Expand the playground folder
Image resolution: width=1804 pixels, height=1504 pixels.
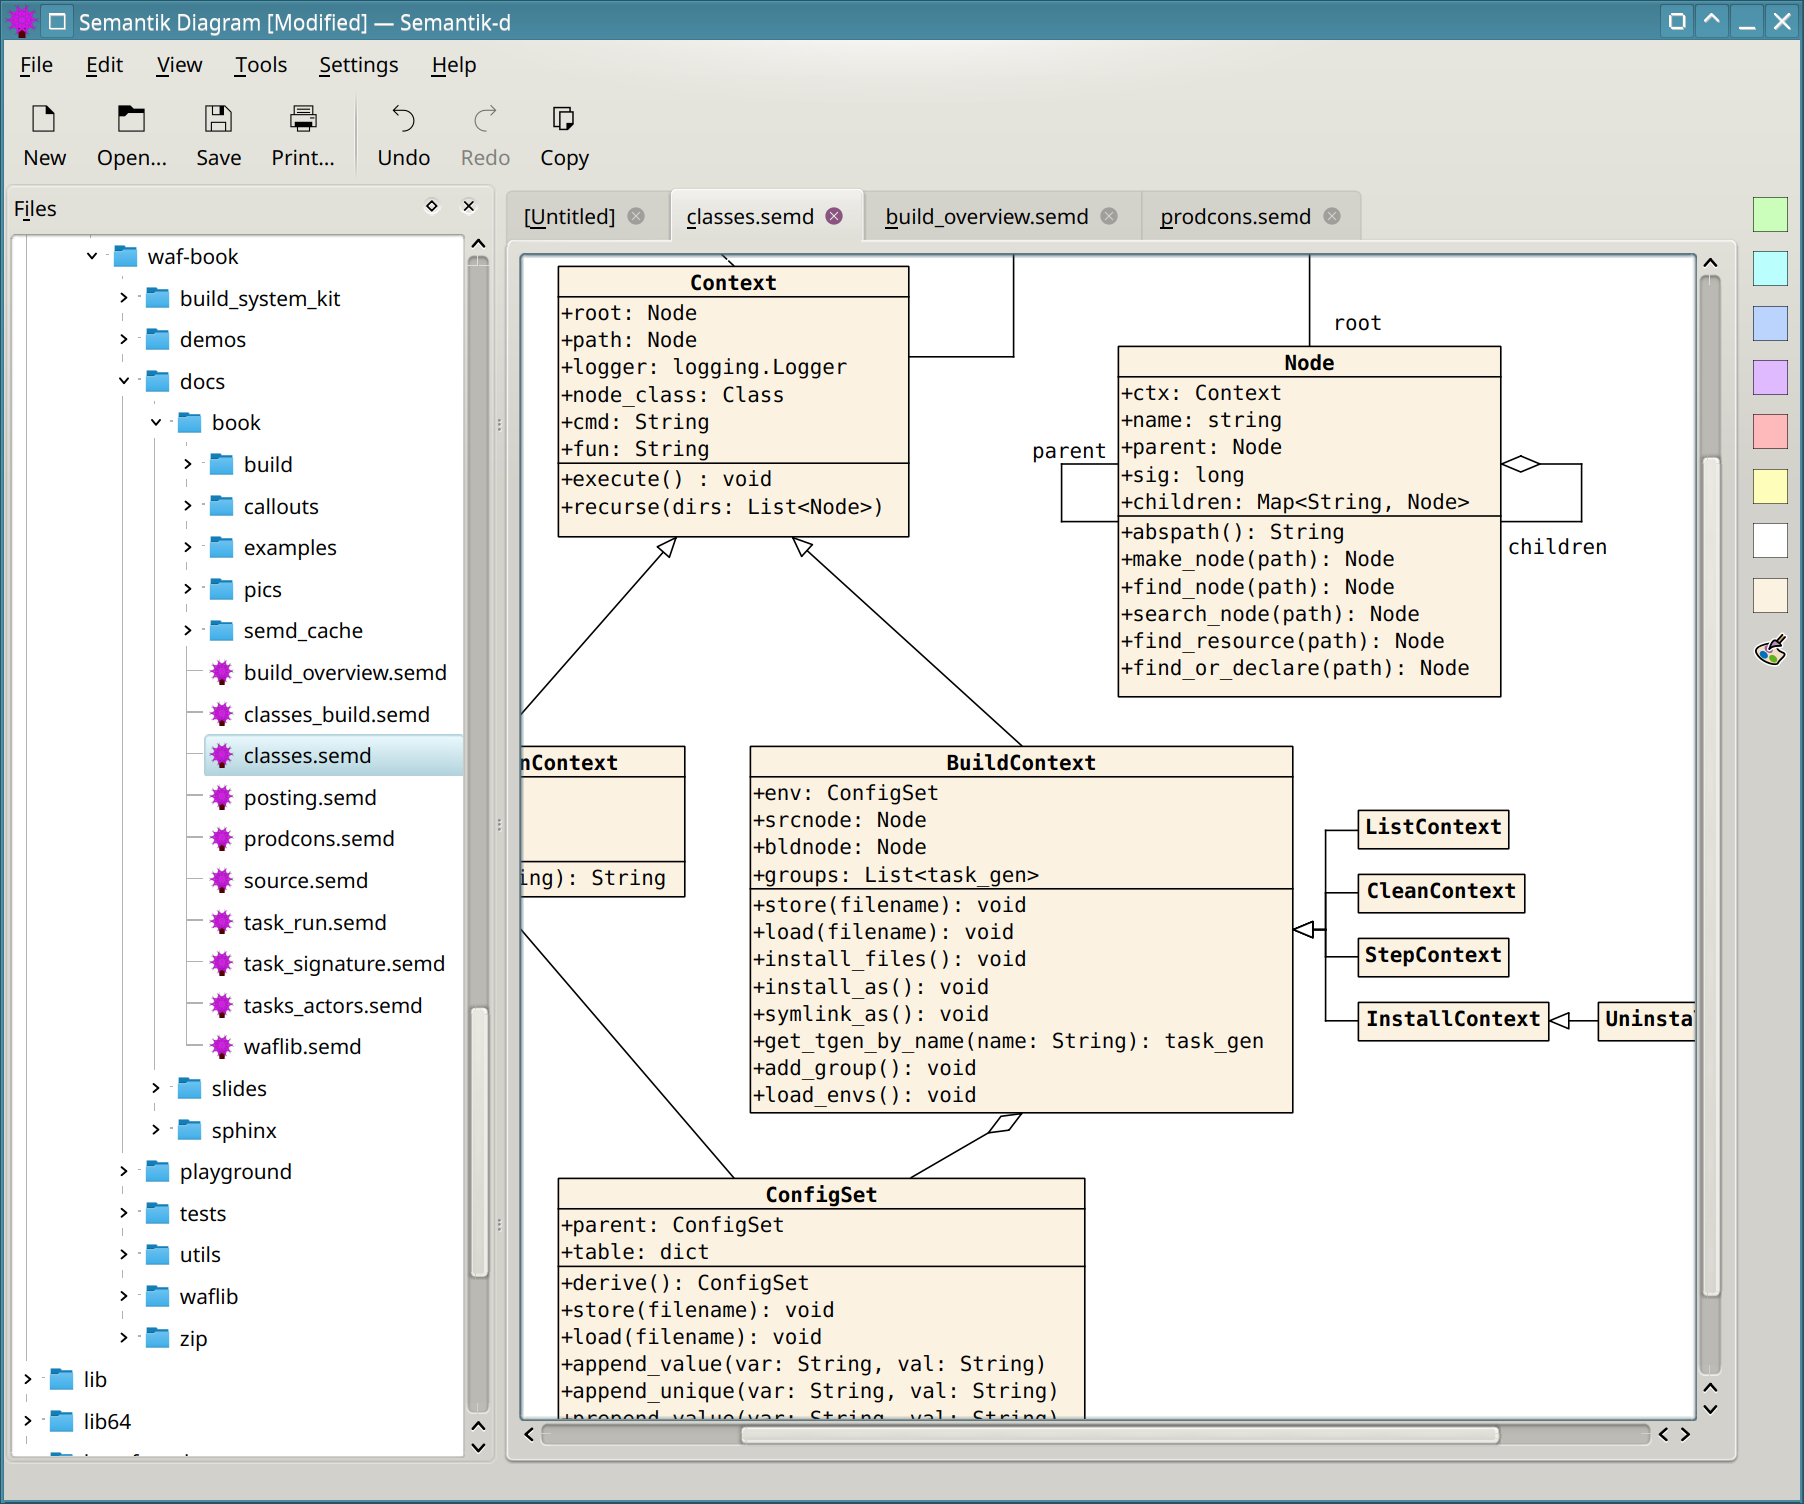coord(124,1171)
